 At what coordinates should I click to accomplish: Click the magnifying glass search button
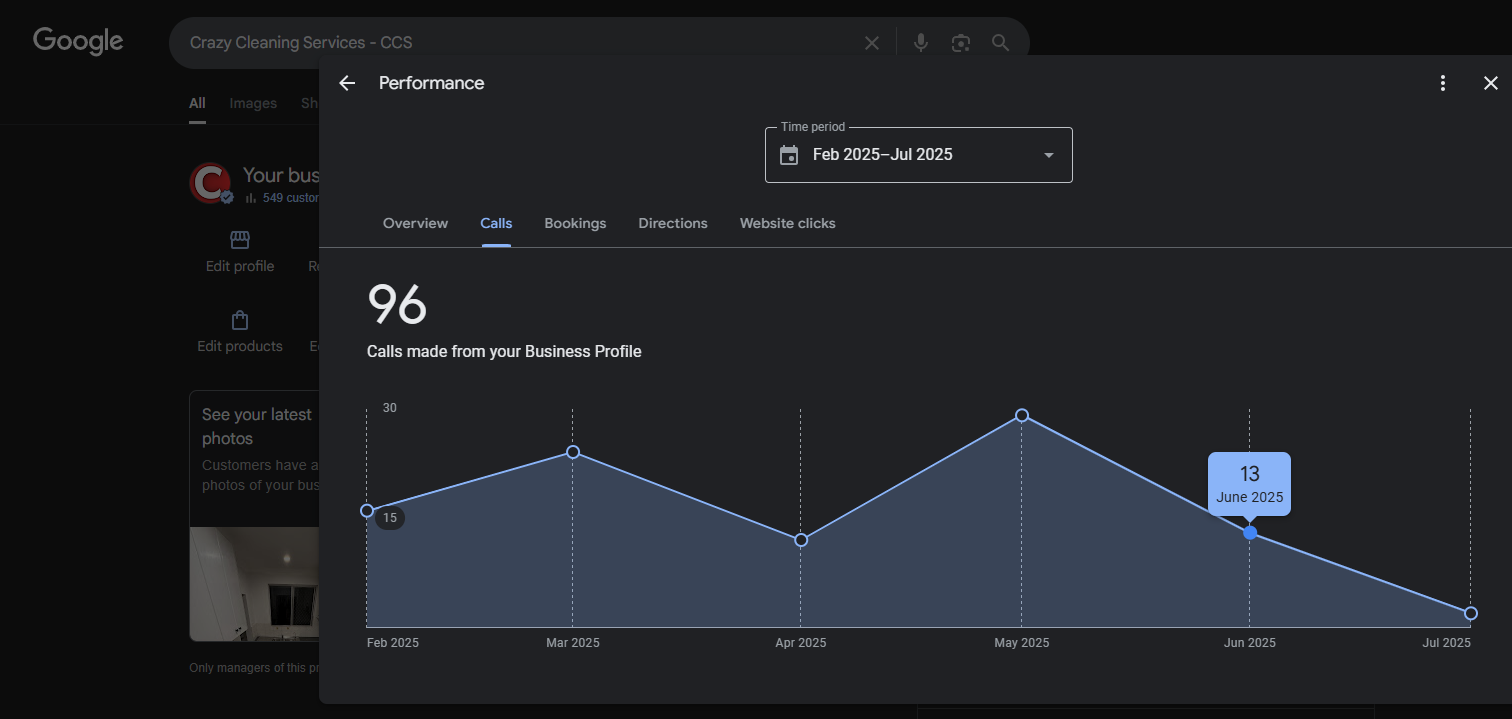click(1000, 43)
